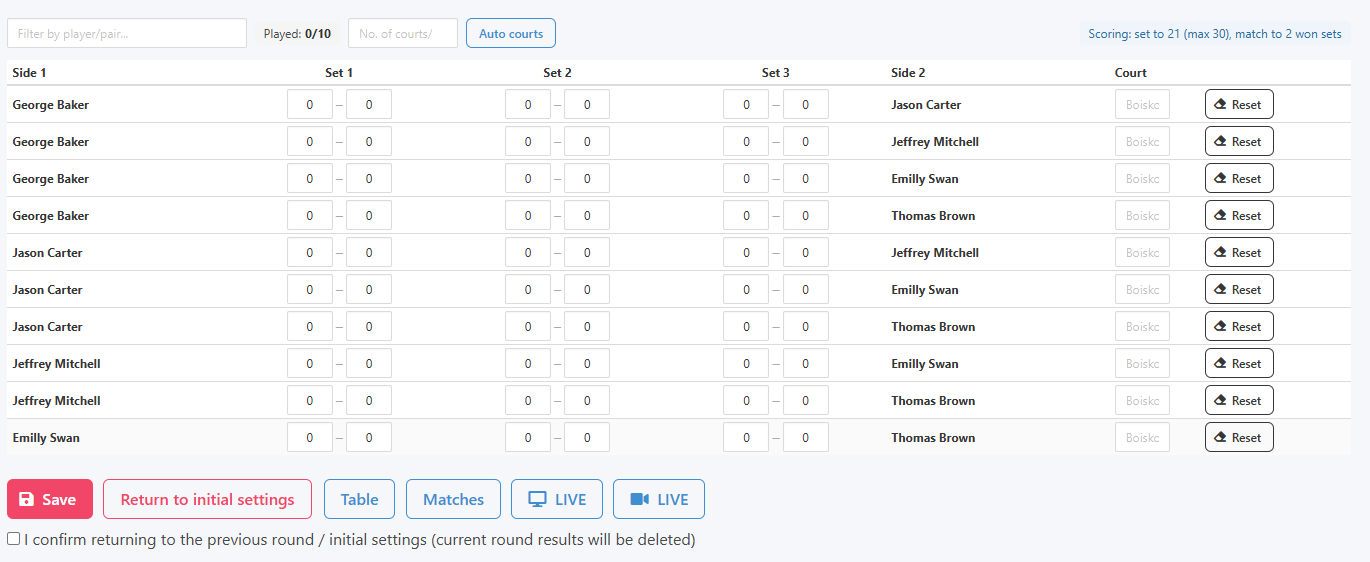
Task: Focus the Filter by player/pair field
Action: click(x=127, y=33)
